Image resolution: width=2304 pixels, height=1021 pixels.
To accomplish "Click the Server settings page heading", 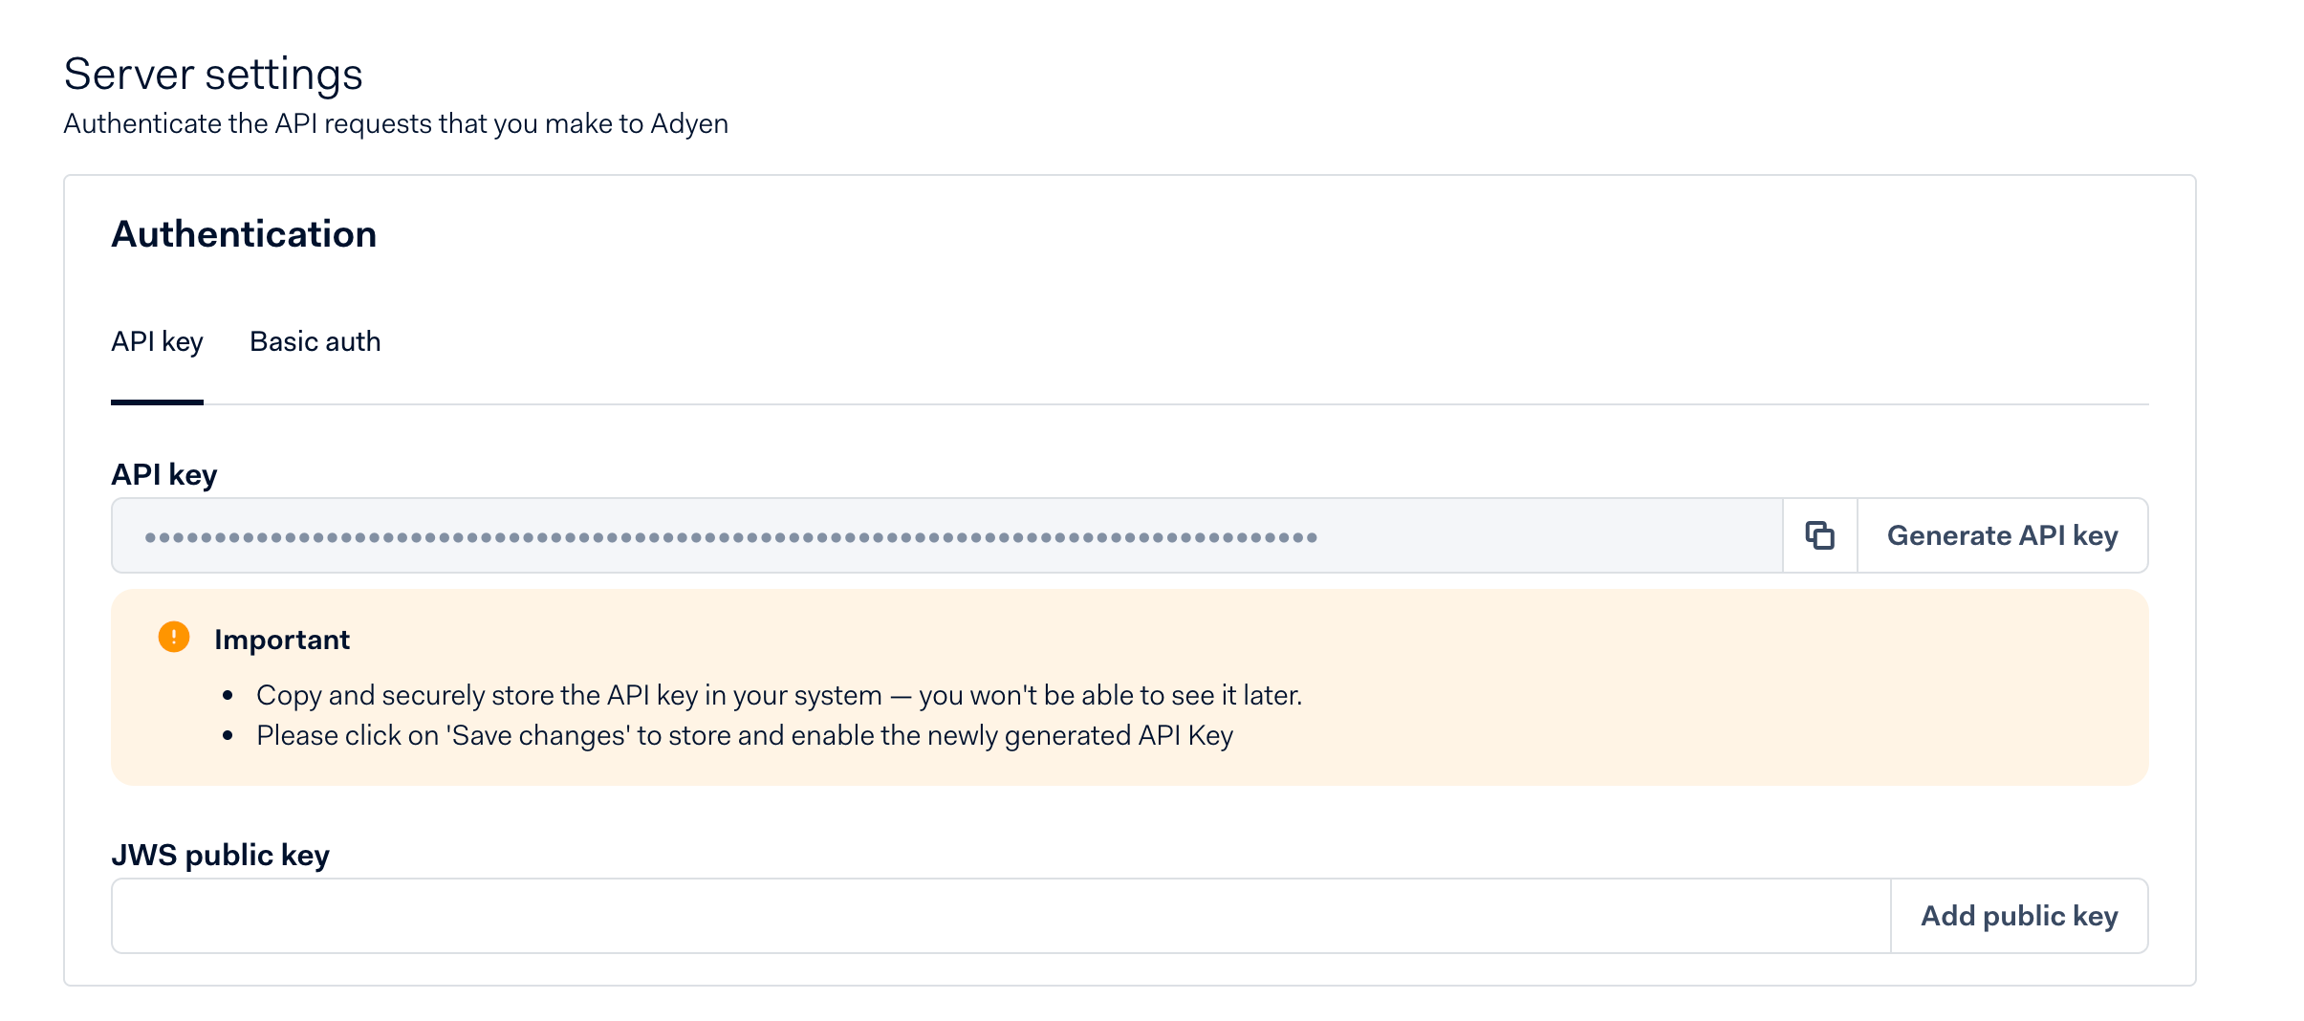I will (213, 74).
